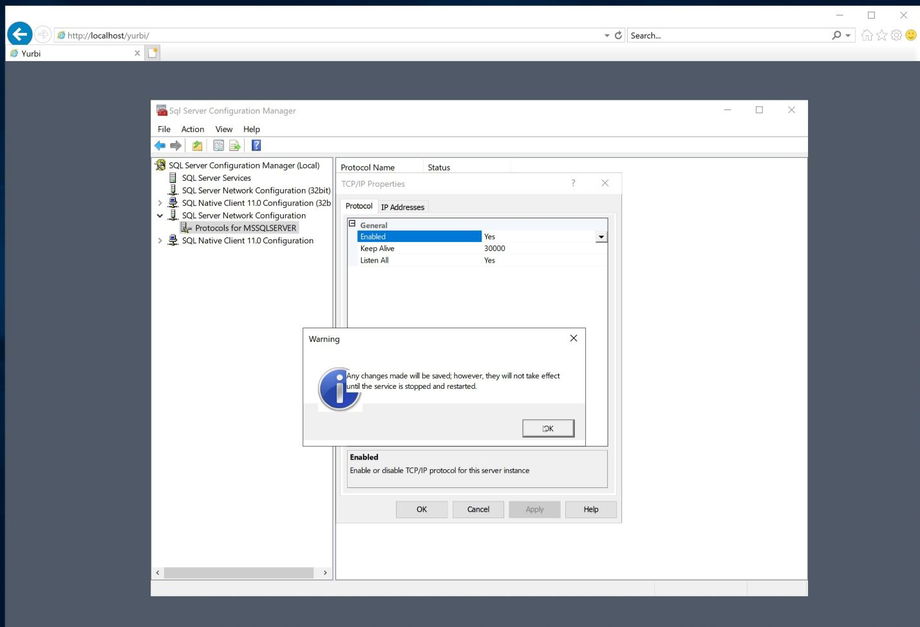Click the blue Back arrow in MMC toolbar
Viewport: 920px width, 627px height.
pyautogui.click(x=160, y=146)
